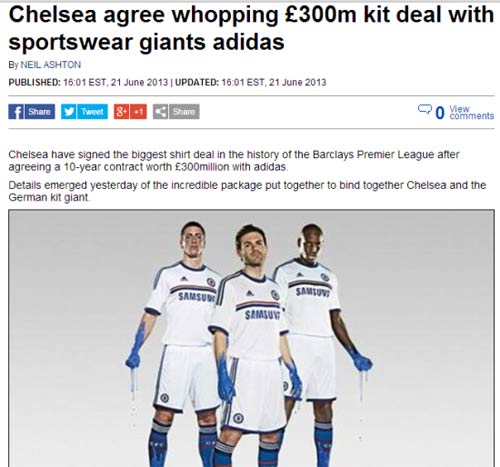Click the gray generic share icon
Image resolution: width=500 pixels, height=467 pixels.
click(161, 112)
